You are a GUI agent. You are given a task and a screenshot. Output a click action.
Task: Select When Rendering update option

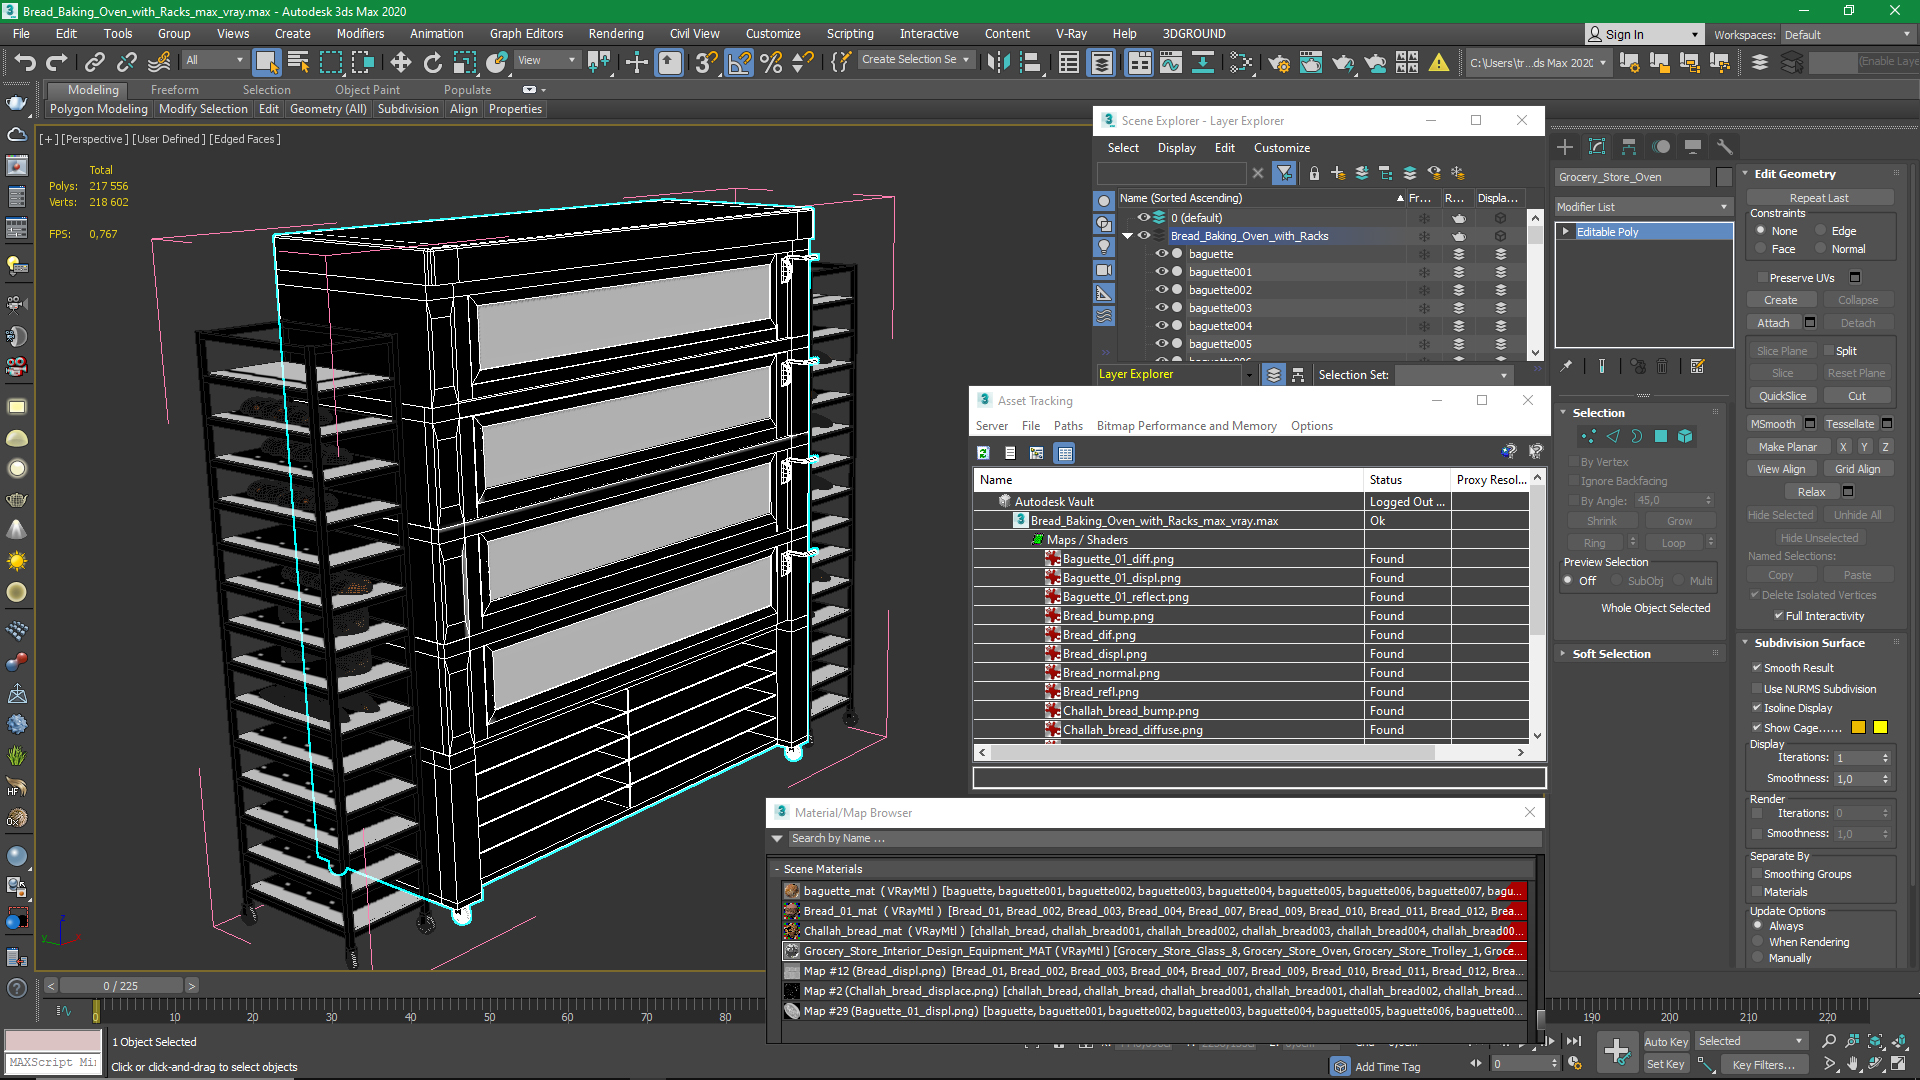click(x=1759, y=942)
